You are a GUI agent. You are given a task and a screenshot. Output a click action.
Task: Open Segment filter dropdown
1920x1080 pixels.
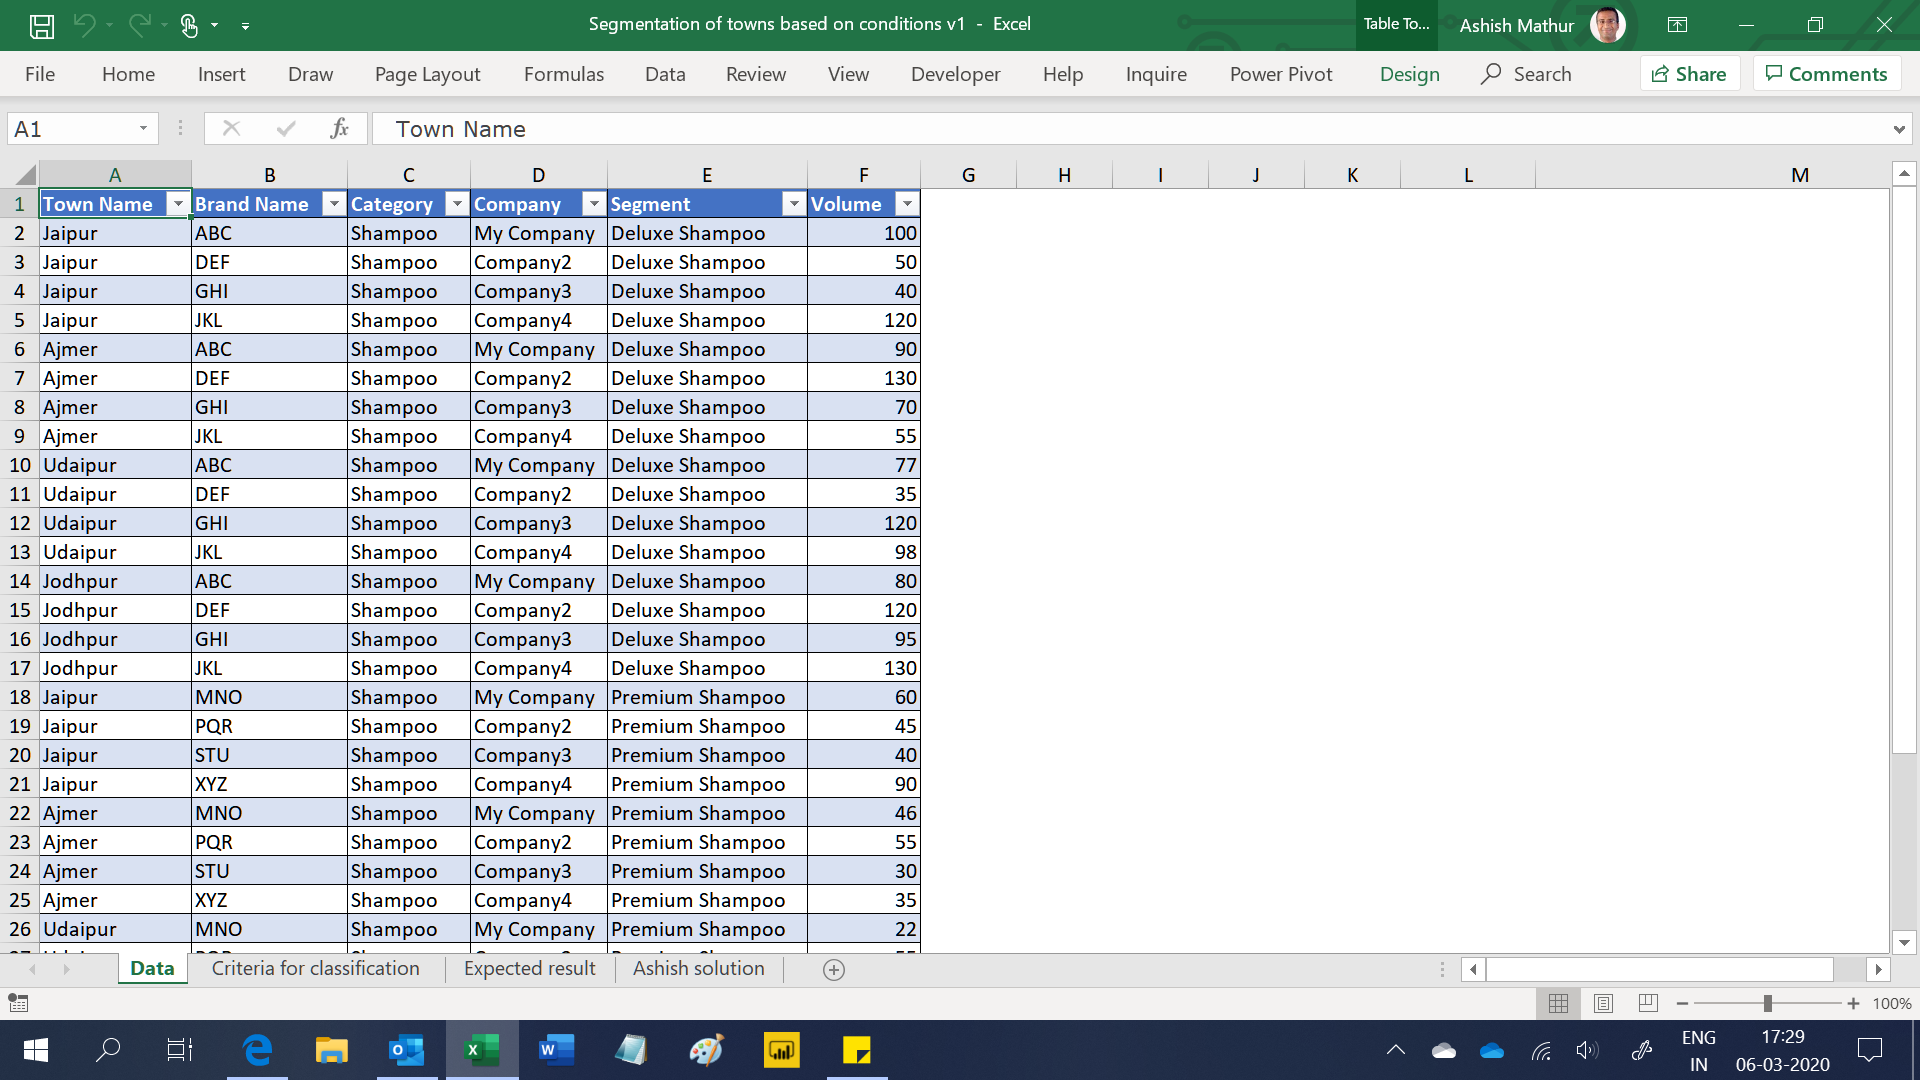794,204
